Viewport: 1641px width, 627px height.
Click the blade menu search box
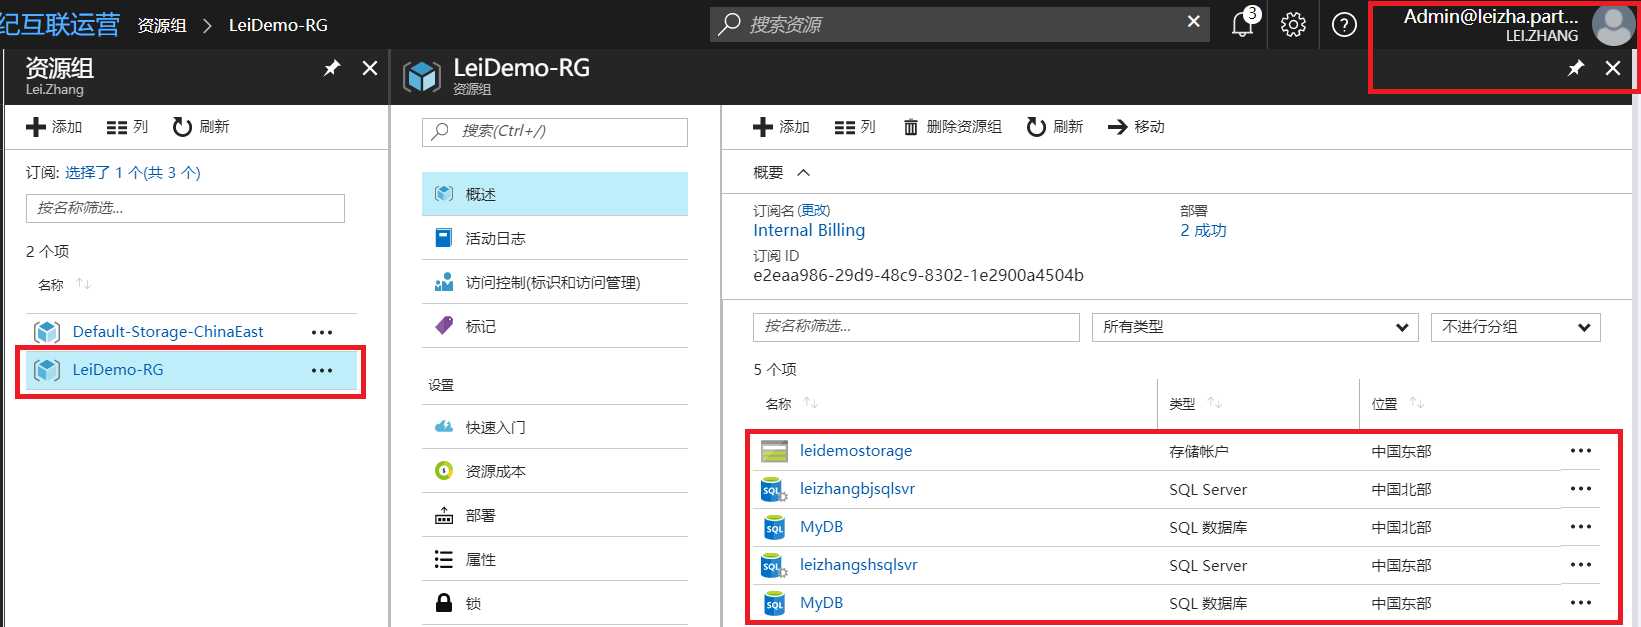[555, 132]
